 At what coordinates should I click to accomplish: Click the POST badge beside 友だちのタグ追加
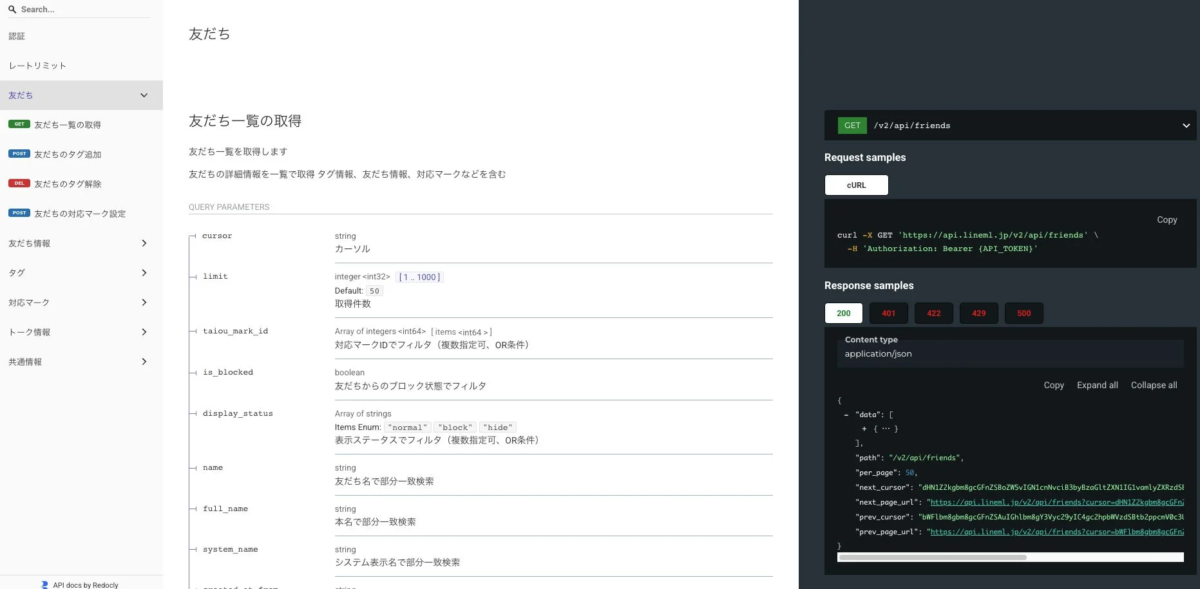coord(21,154)
